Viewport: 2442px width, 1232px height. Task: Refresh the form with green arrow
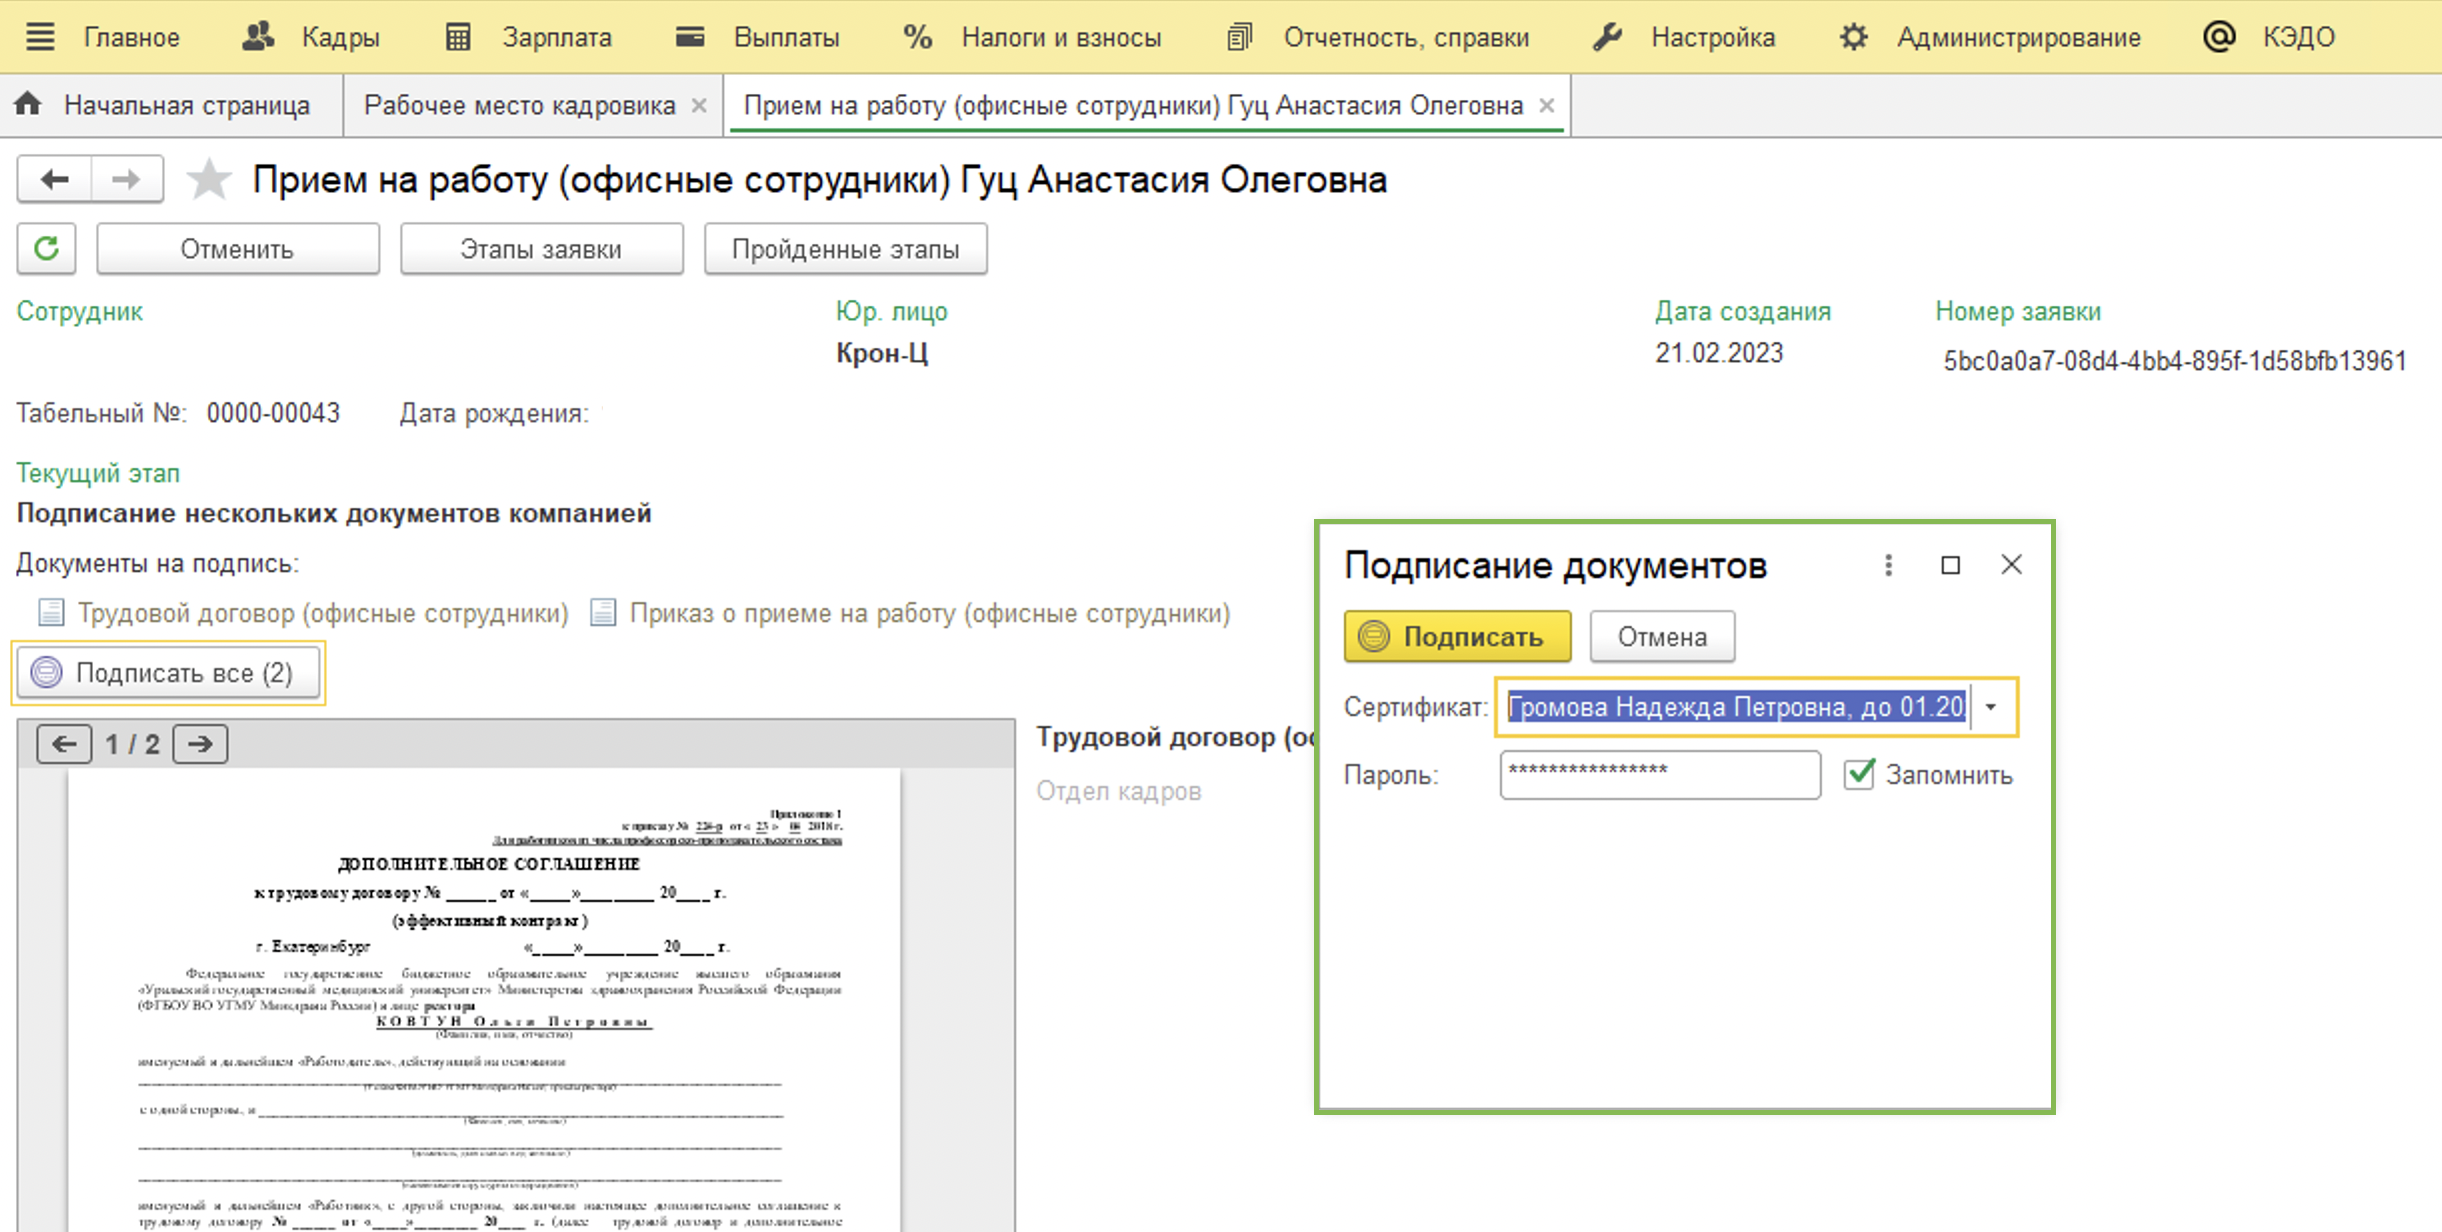[x=46, y=248]
